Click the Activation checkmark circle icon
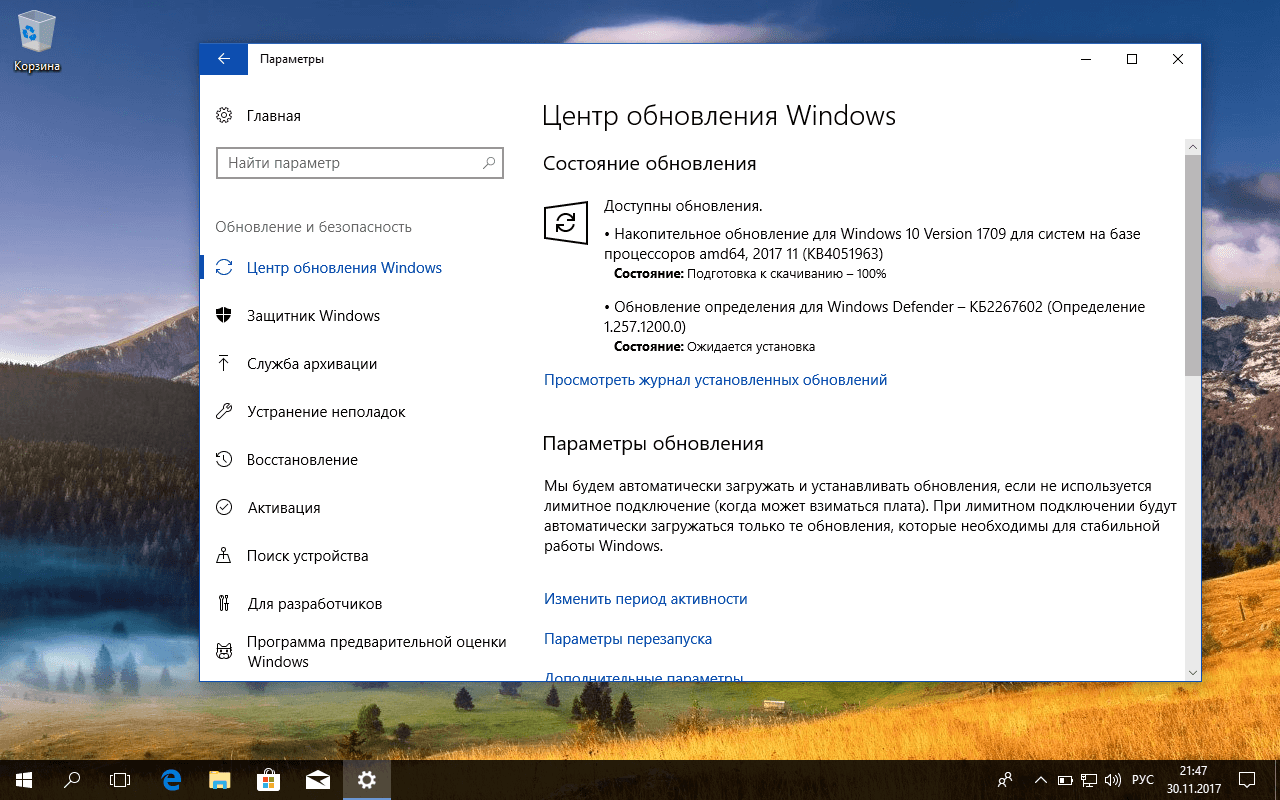 [x=224, y=508]
